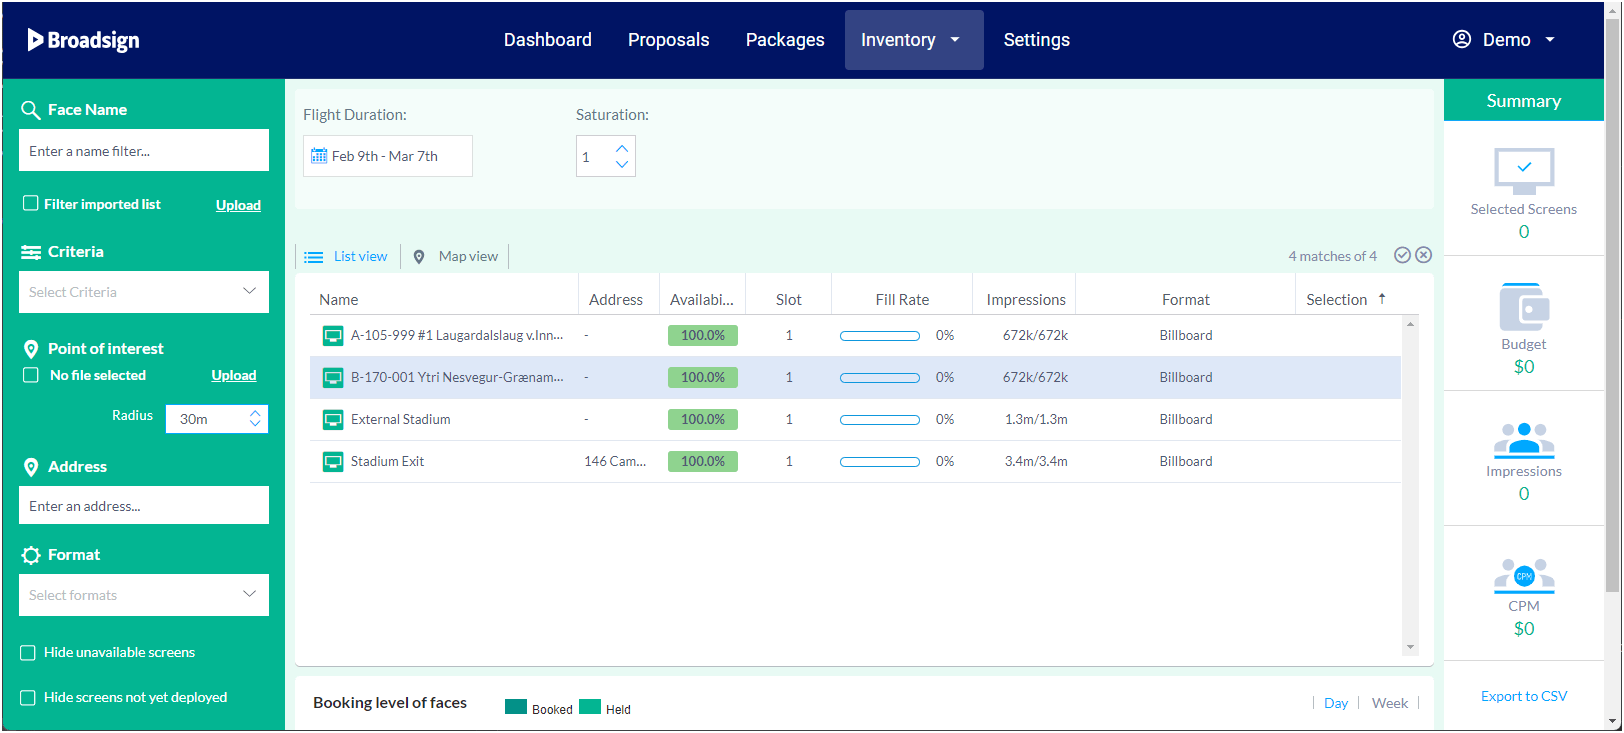1624x733 pixels.
Task: Click the screen icon for A-105-999 row
Action: 333,336
